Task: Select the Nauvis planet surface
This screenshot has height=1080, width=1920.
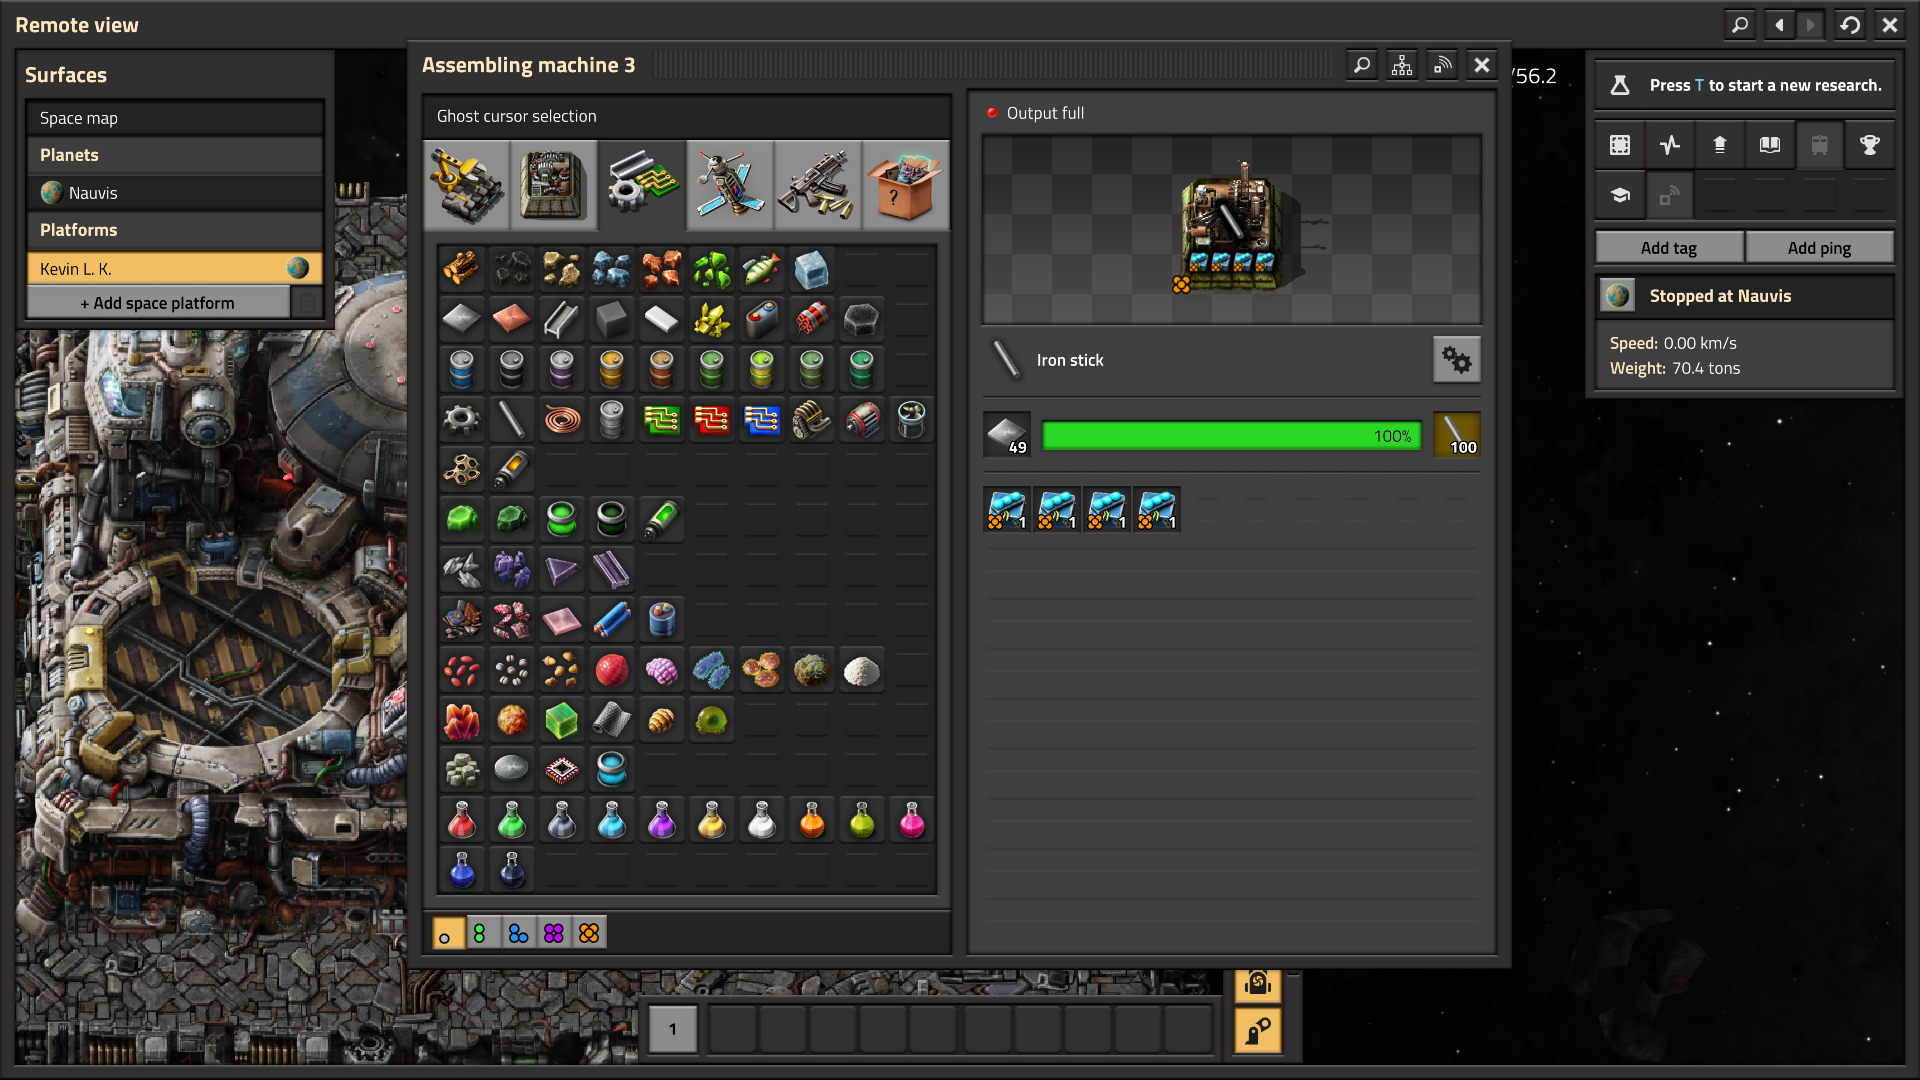Action: (175, 193)
